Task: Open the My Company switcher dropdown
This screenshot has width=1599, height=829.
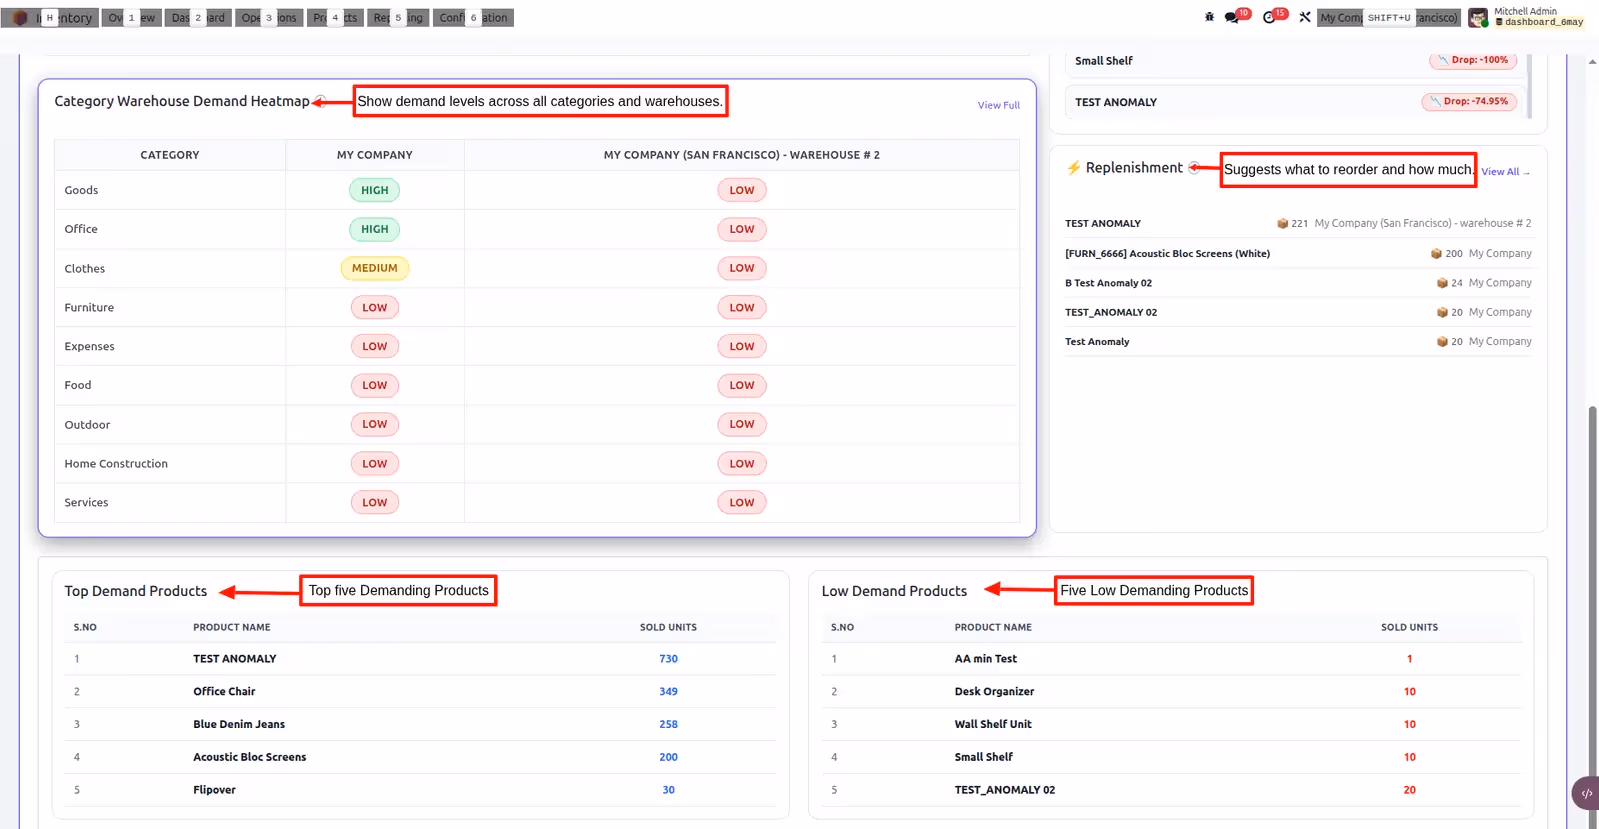Action: pos(1389,18)
